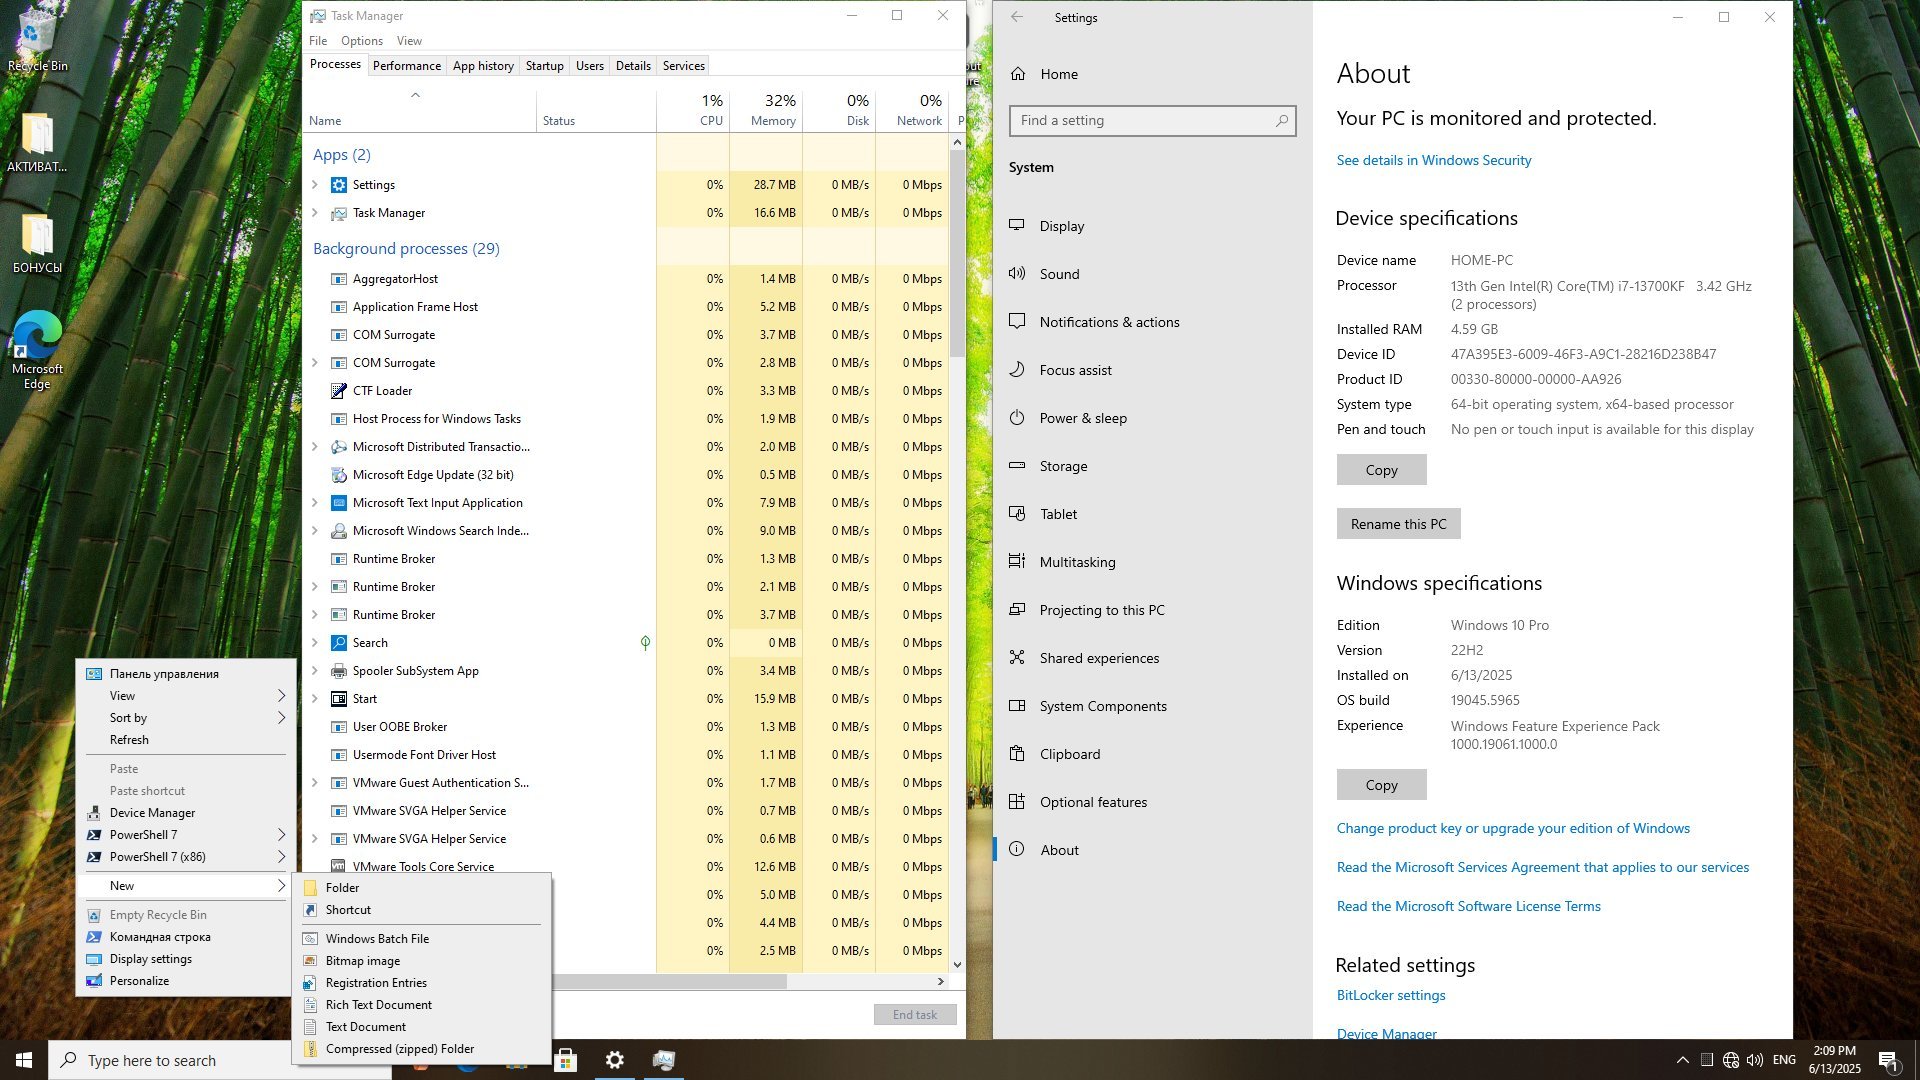The width and height of the screenshot is (1920, 1080).
Task: Click the Windows Start button
Action: [x=24, y=1060]
